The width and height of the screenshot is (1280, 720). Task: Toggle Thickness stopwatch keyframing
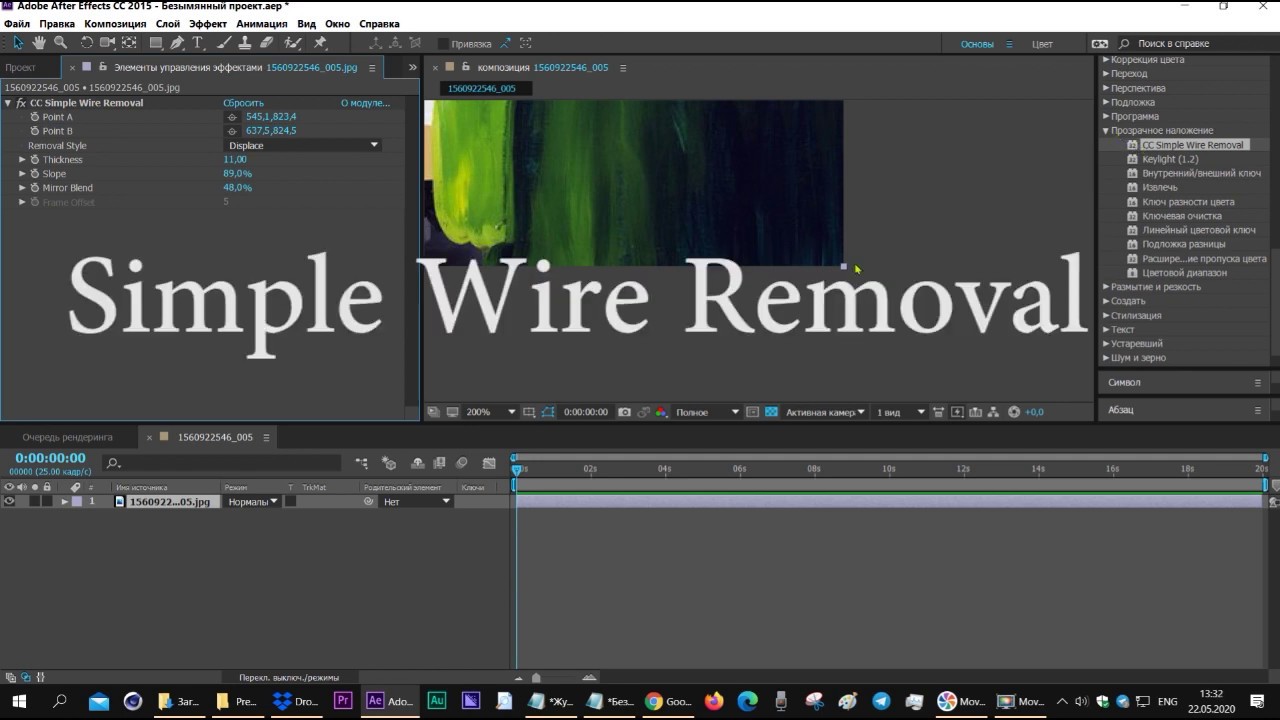[34, 160]
